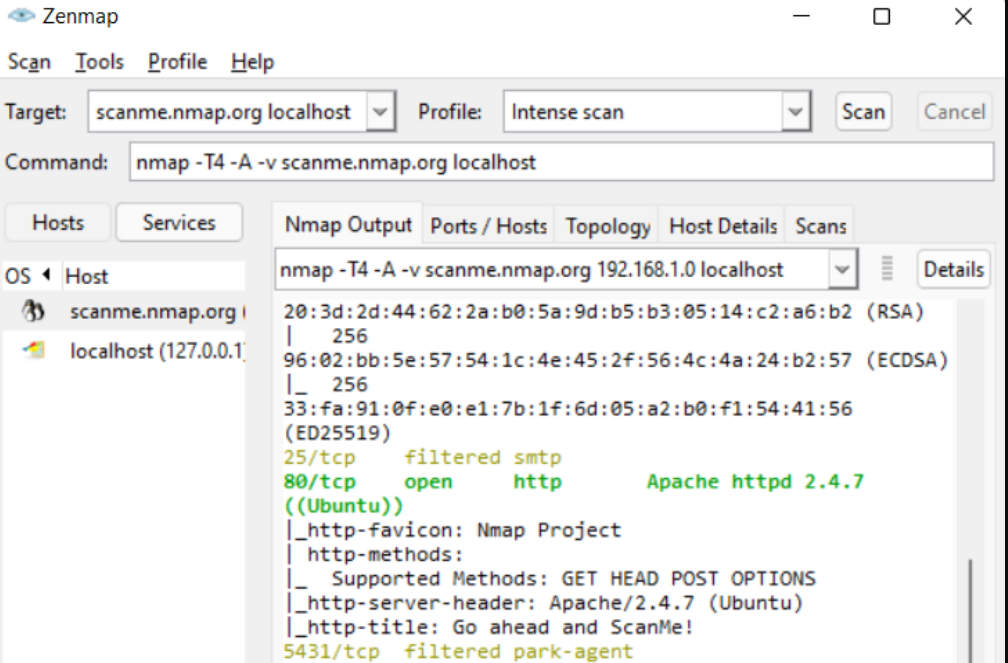Click the 'http-methods:' output line
The width and height of the screenshot is (1008, 663).
click(374, 554)
